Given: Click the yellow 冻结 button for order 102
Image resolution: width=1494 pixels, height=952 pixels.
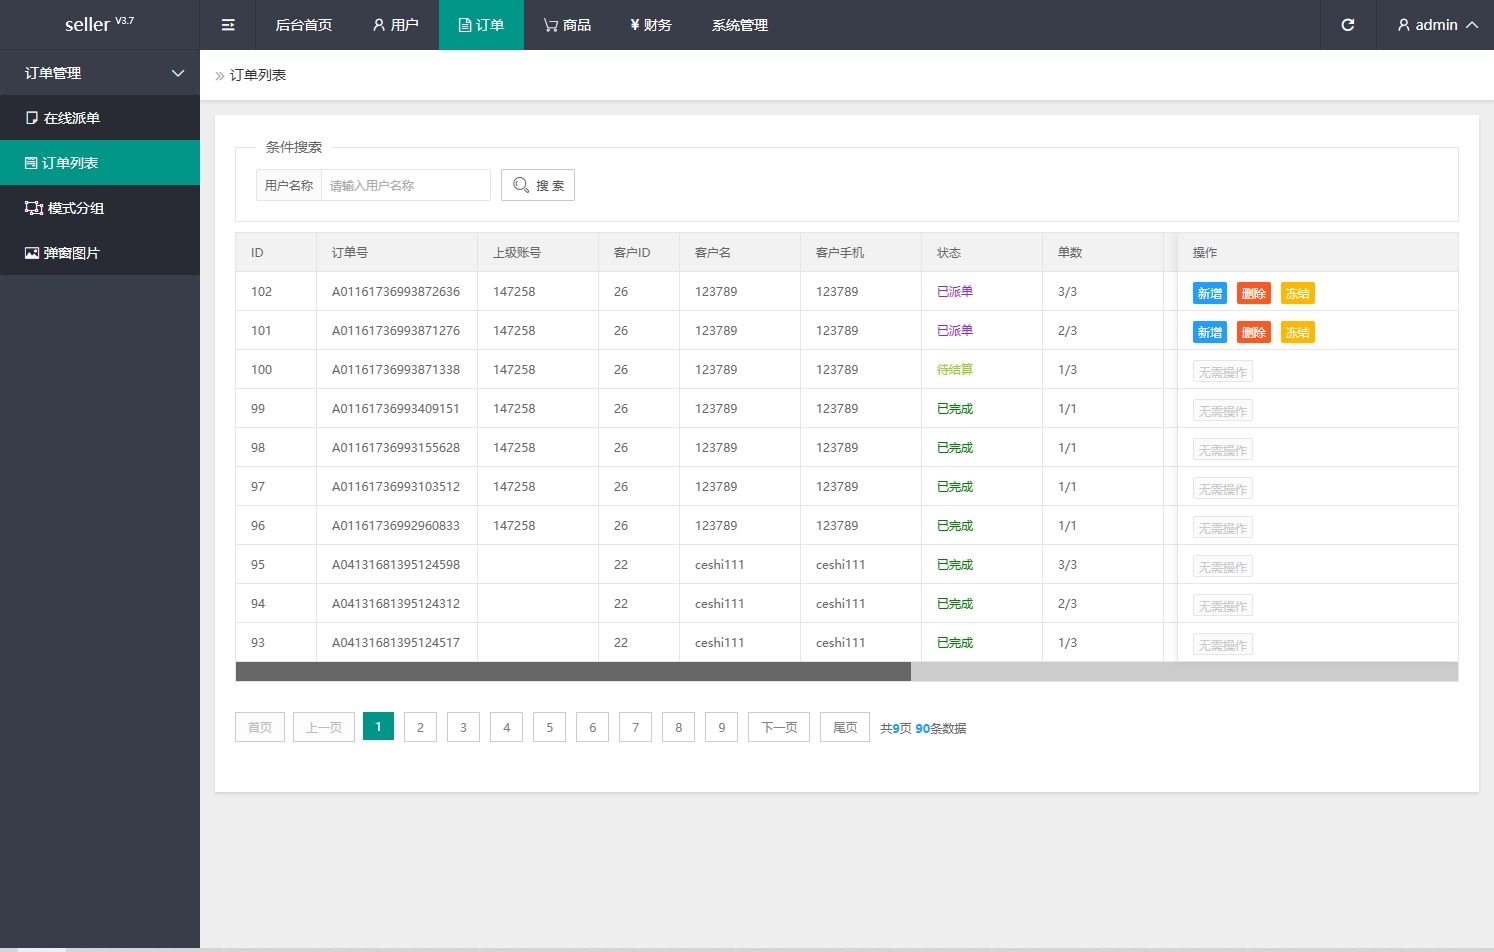Looking at the screenshot, I should pos(1297,293).
